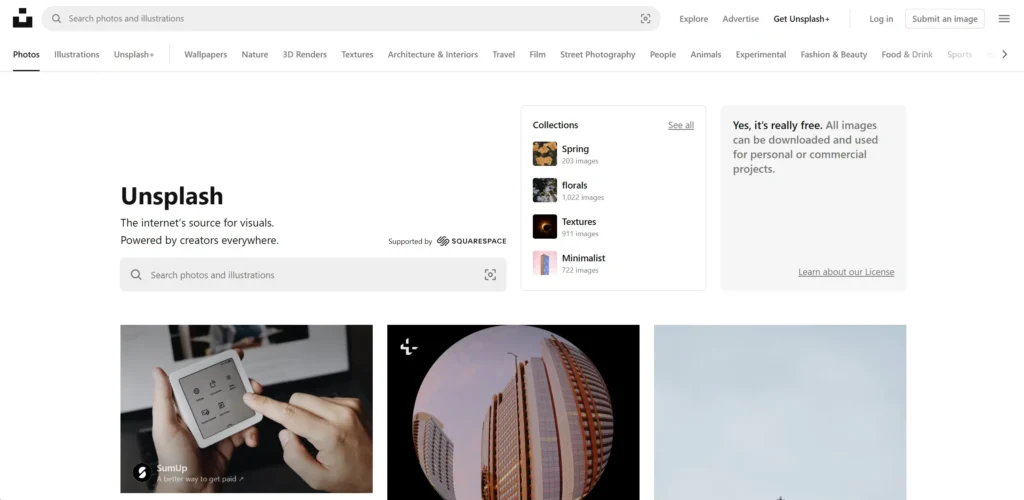The width and height of the screenshot is (1024, 500).
Task: Open the Textures collection thumbnail
Action: click(545, 227)
